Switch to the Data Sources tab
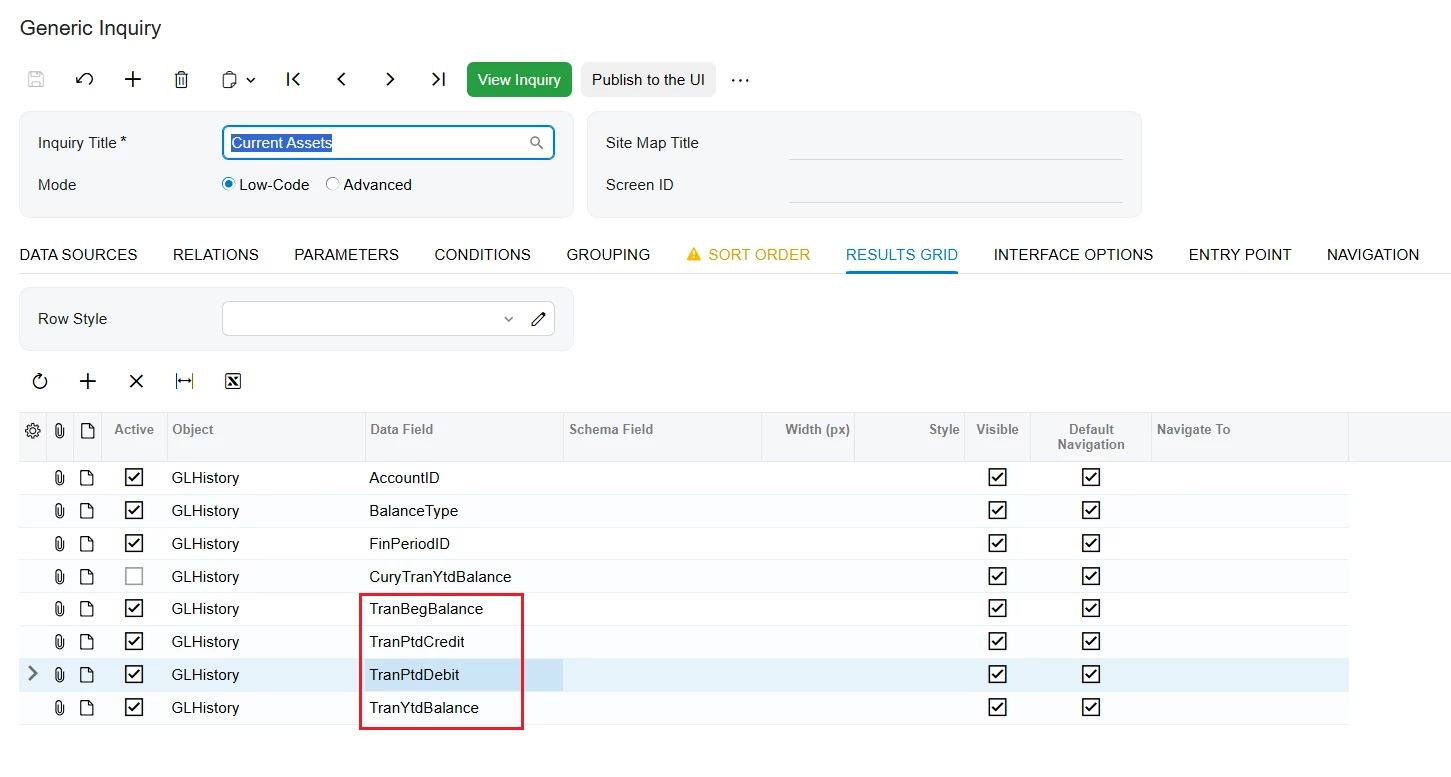Image resolution: width=1451 pixels, height=777 pixels. click(79, 255)
